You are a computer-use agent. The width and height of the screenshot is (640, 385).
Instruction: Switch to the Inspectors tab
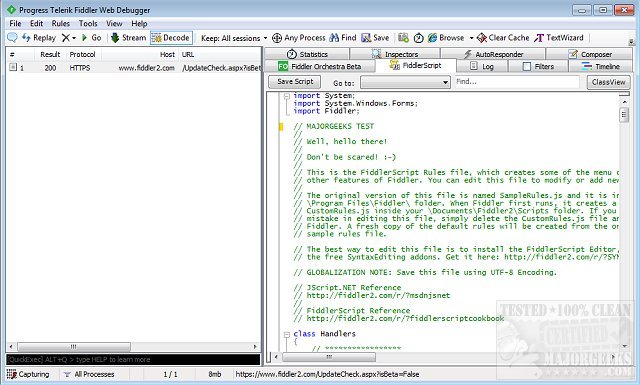[395, 54]
